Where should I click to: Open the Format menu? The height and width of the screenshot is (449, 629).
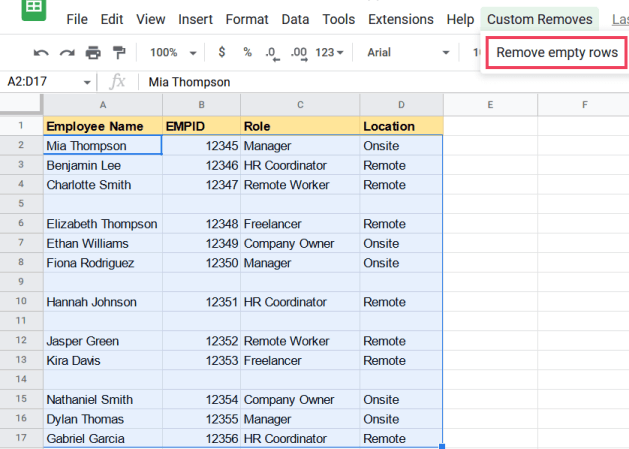(x=247, y=19)
